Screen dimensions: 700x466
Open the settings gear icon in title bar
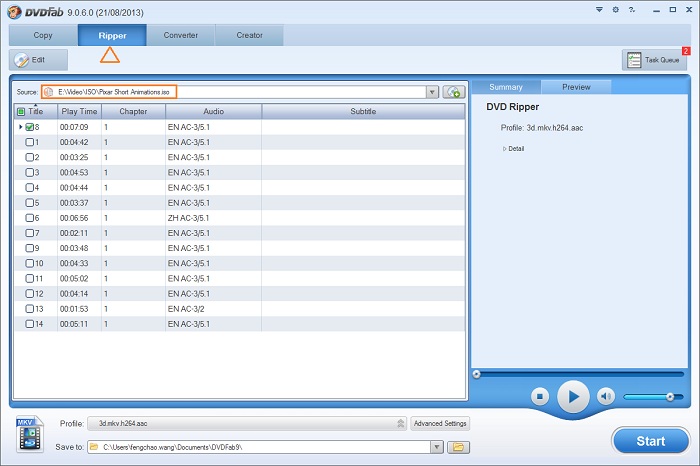pyautogui.click(x=616, y=9)
